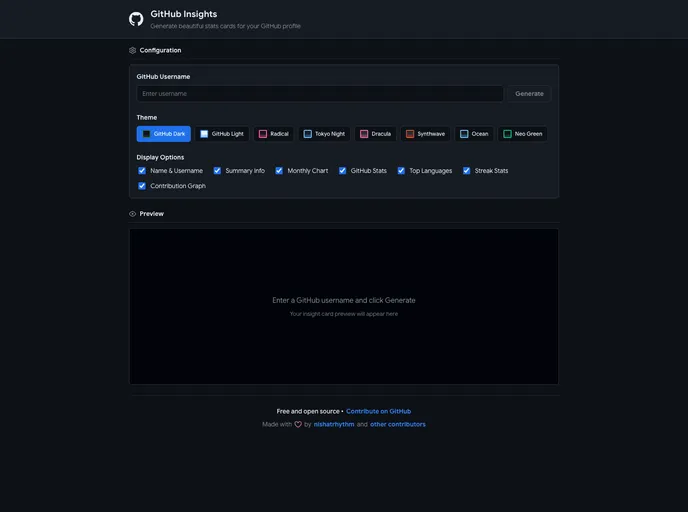Screen dimensions: 688x512
Task: Click the 'Generate beautiful stats cards' subtitle
Action: click(226, 26)
